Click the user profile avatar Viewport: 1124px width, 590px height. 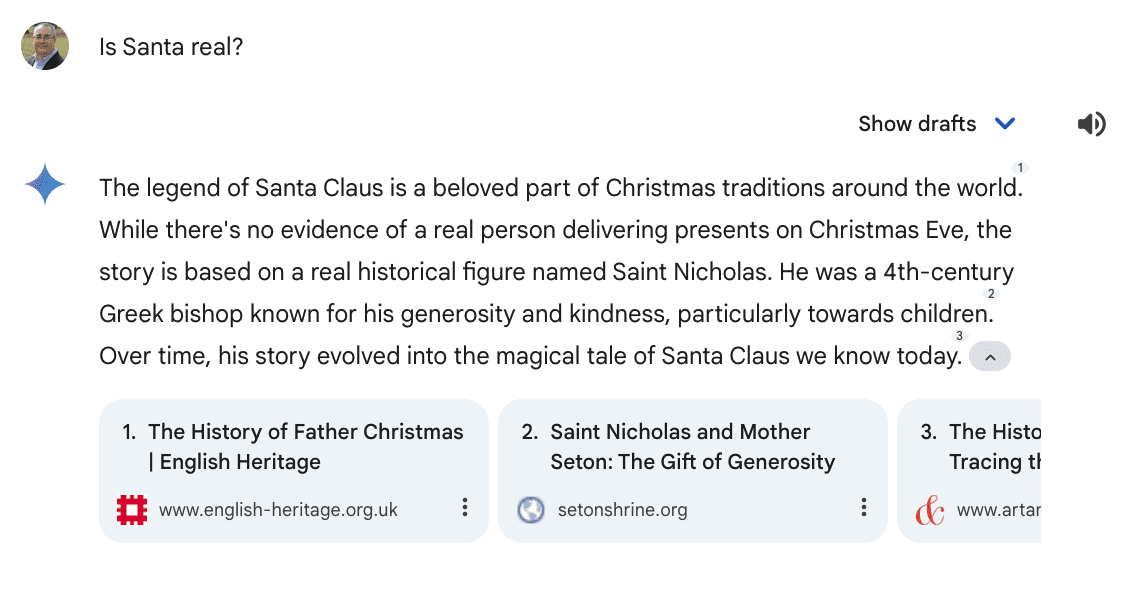coord(44,46)
